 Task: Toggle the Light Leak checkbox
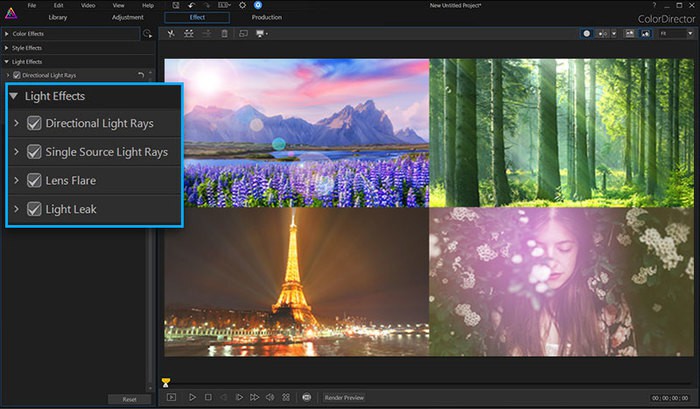[x=34, y=209]
